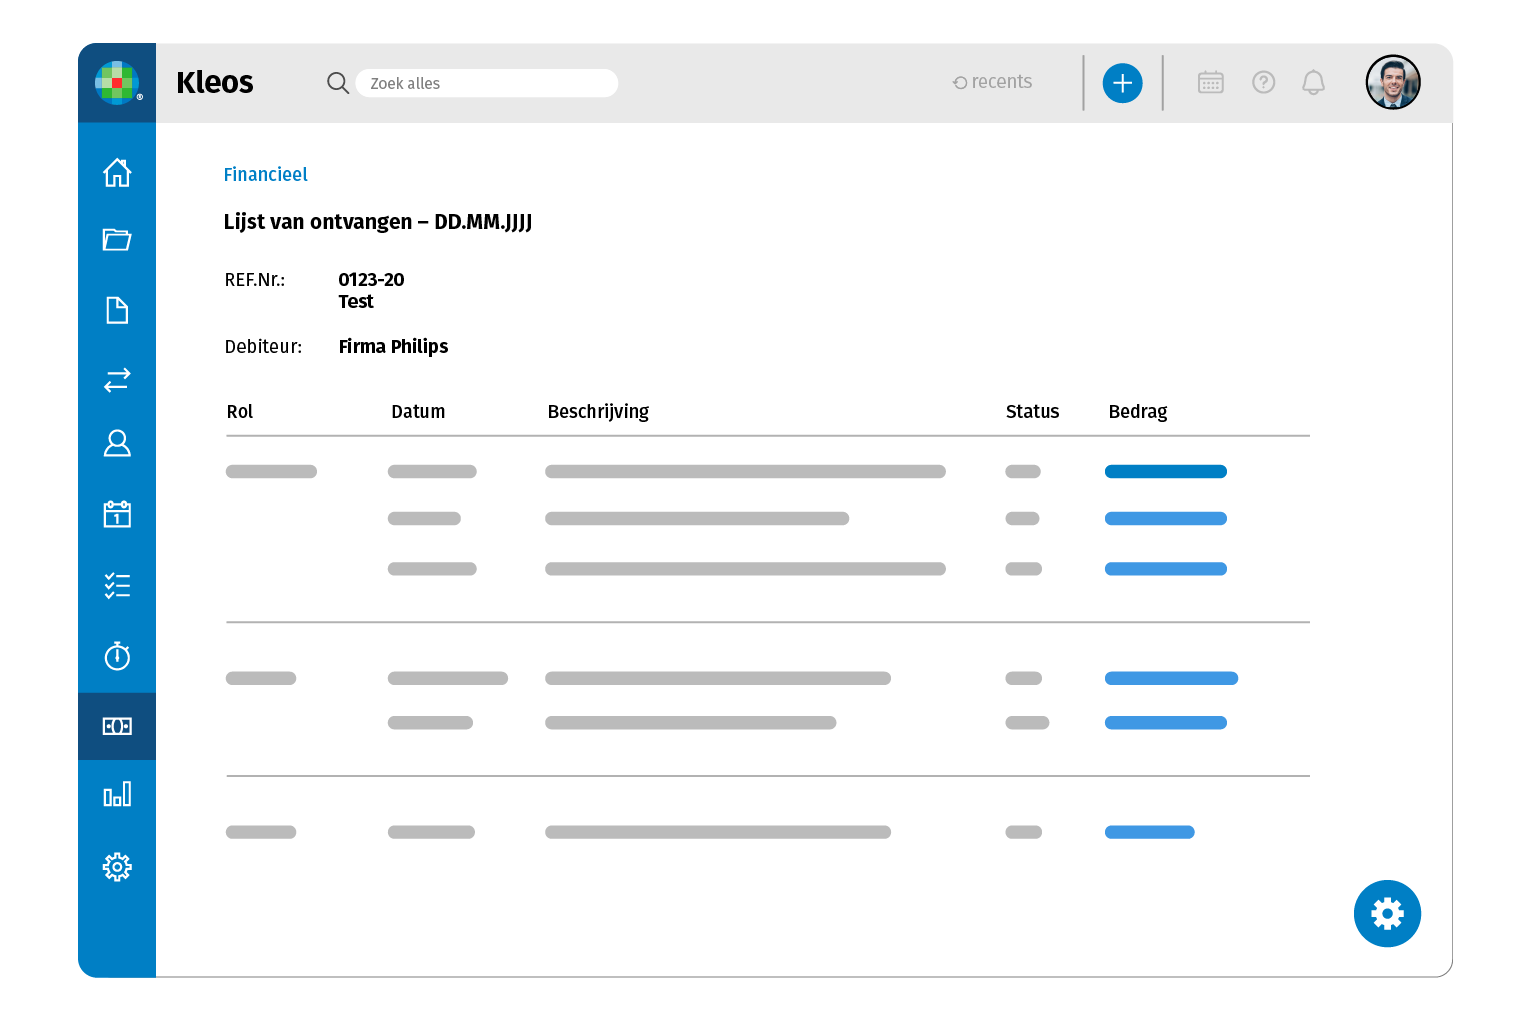Open the Documents sidebar icon
The image size is (1532, 1021).
coord(117,310)
